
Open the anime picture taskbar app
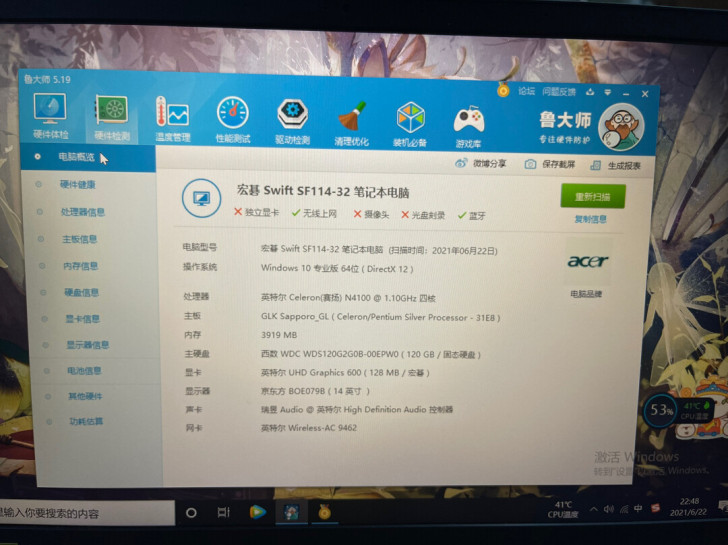(291, 512)
